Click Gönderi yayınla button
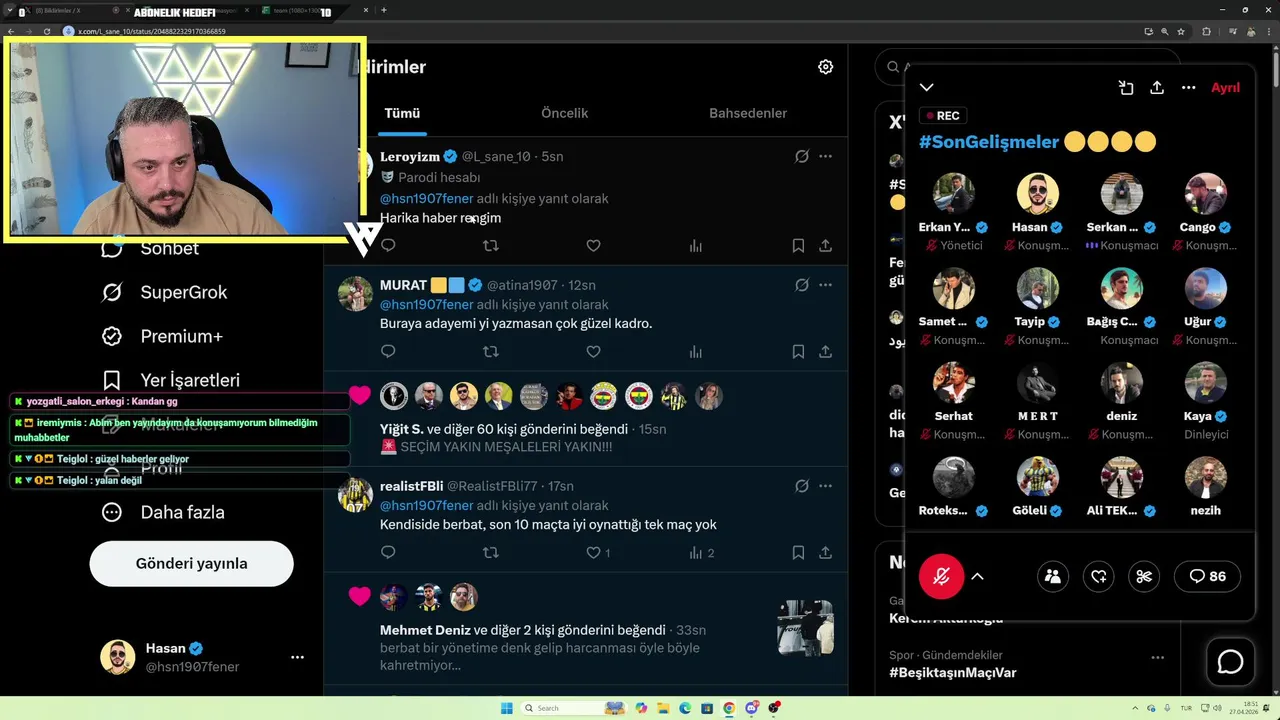Image resolution: width=1280 pixels, height=720 pixels. point(191,563)
